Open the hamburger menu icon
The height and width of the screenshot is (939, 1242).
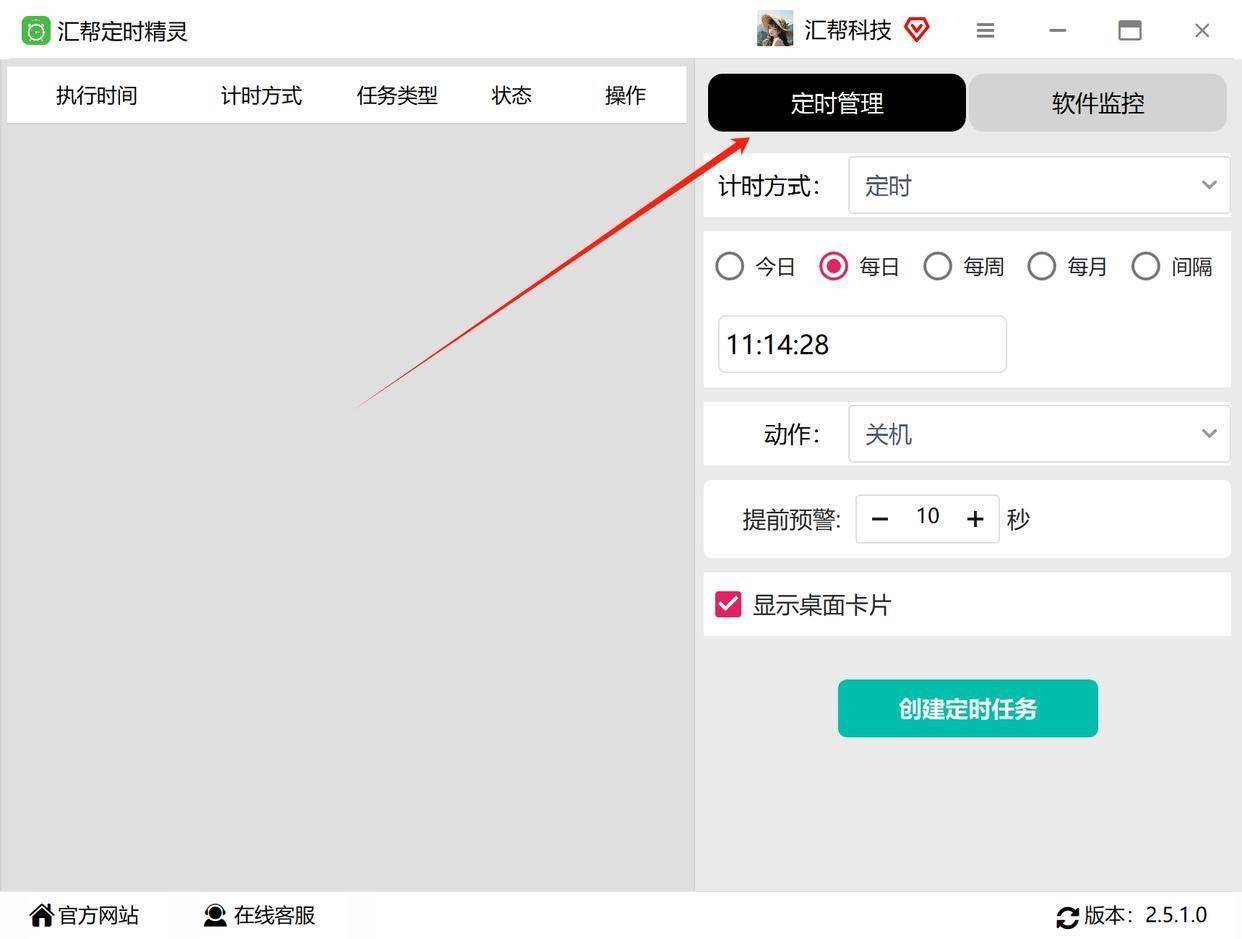[985, 30]
